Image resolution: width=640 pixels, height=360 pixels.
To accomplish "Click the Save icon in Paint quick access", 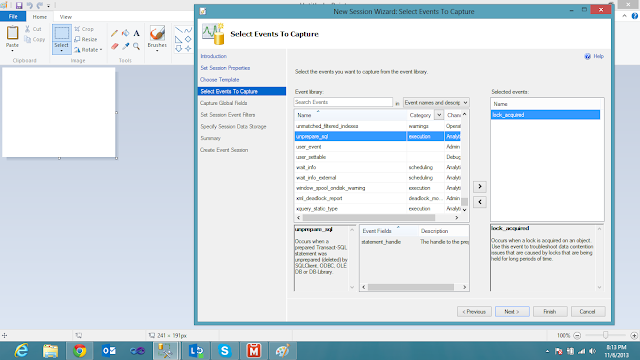I will pyautogui.click(x=19, y=6).
